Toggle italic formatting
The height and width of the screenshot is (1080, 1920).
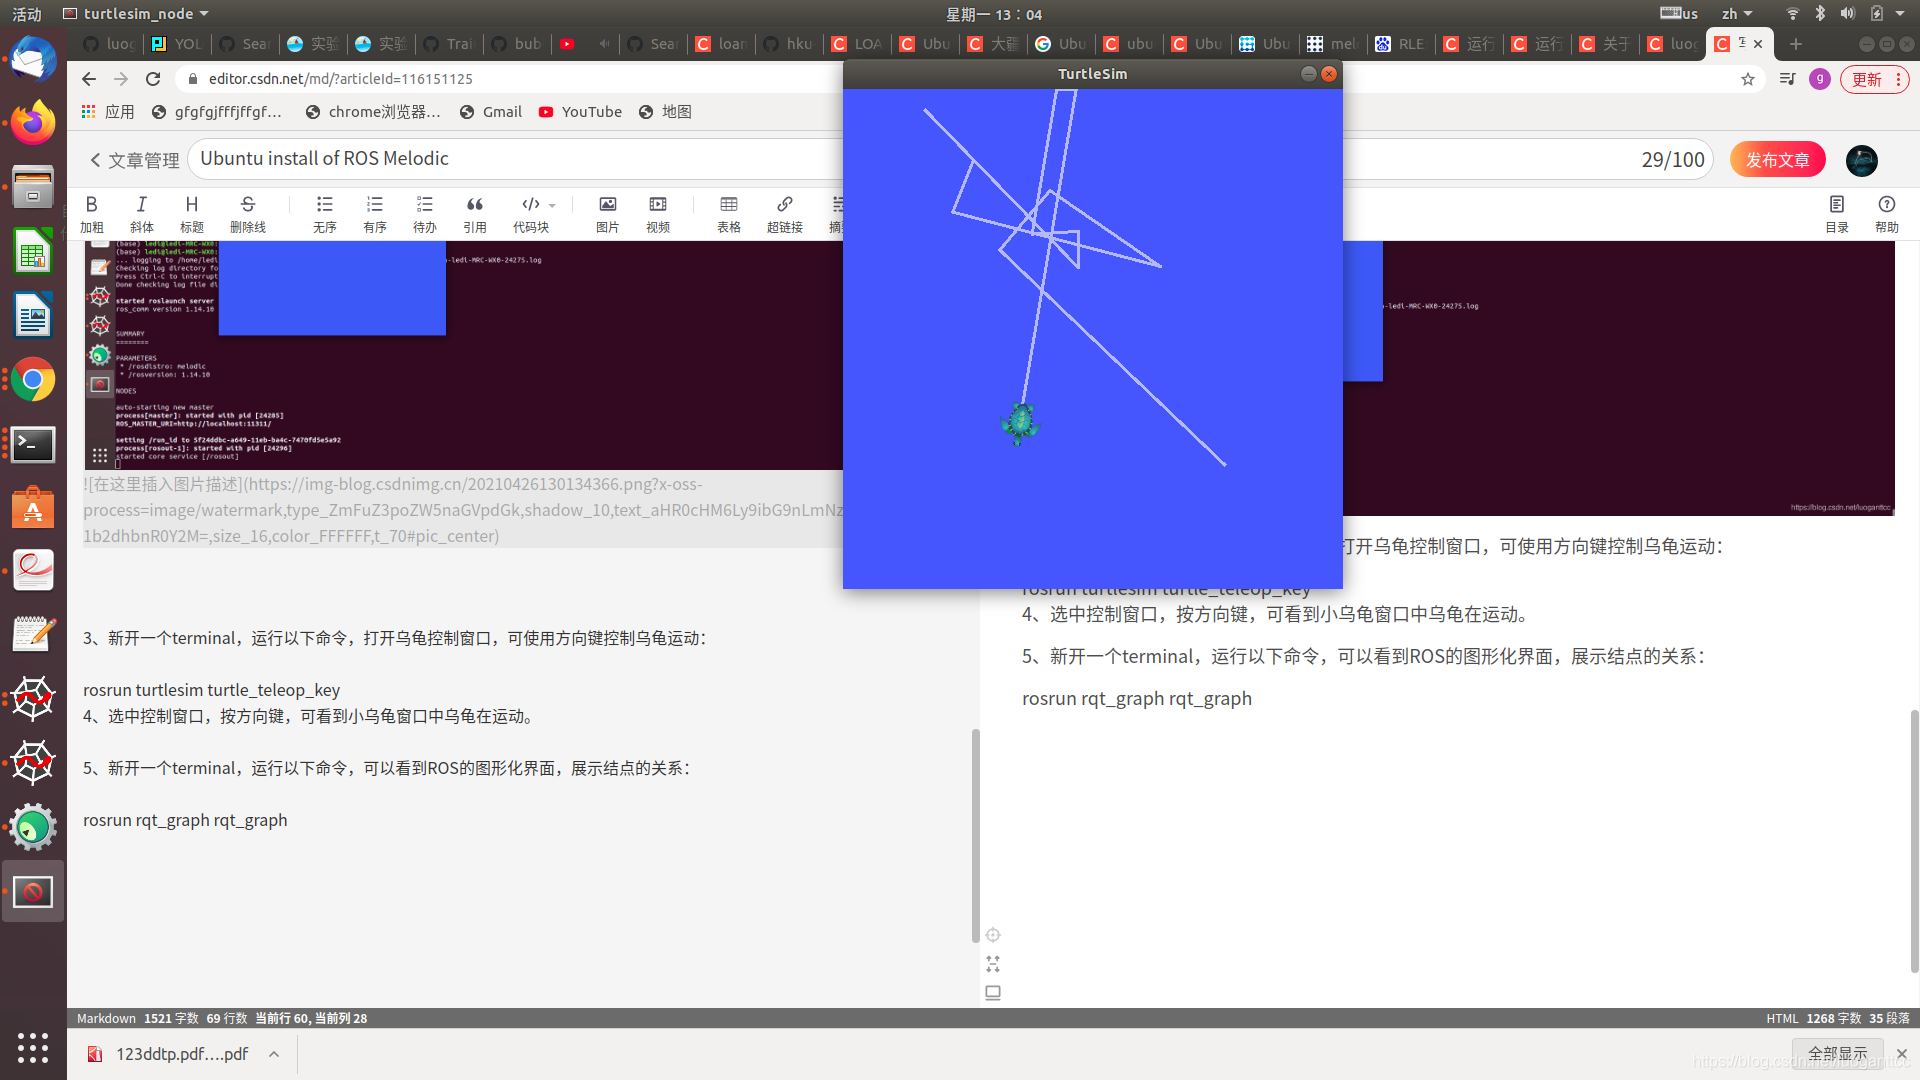click(x=141, y=213)
